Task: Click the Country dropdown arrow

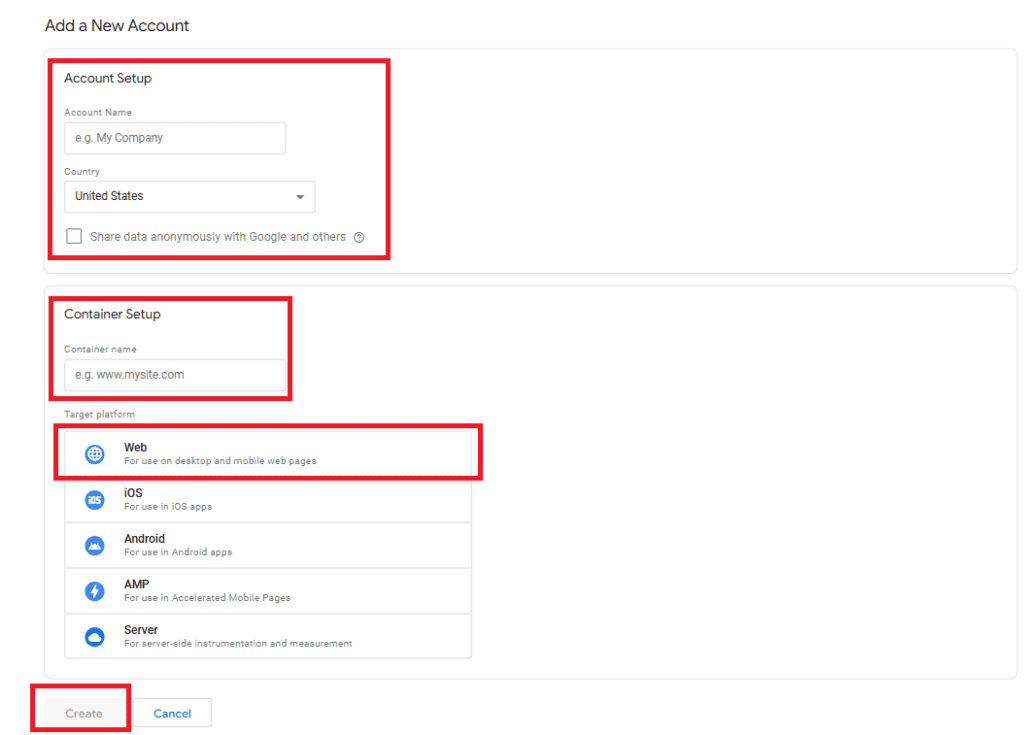Action: (300, 196)
